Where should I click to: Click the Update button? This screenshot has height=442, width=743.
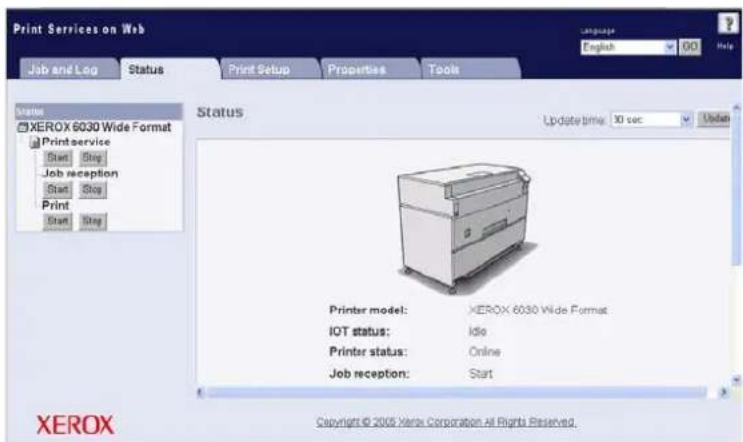pos(714,119)
